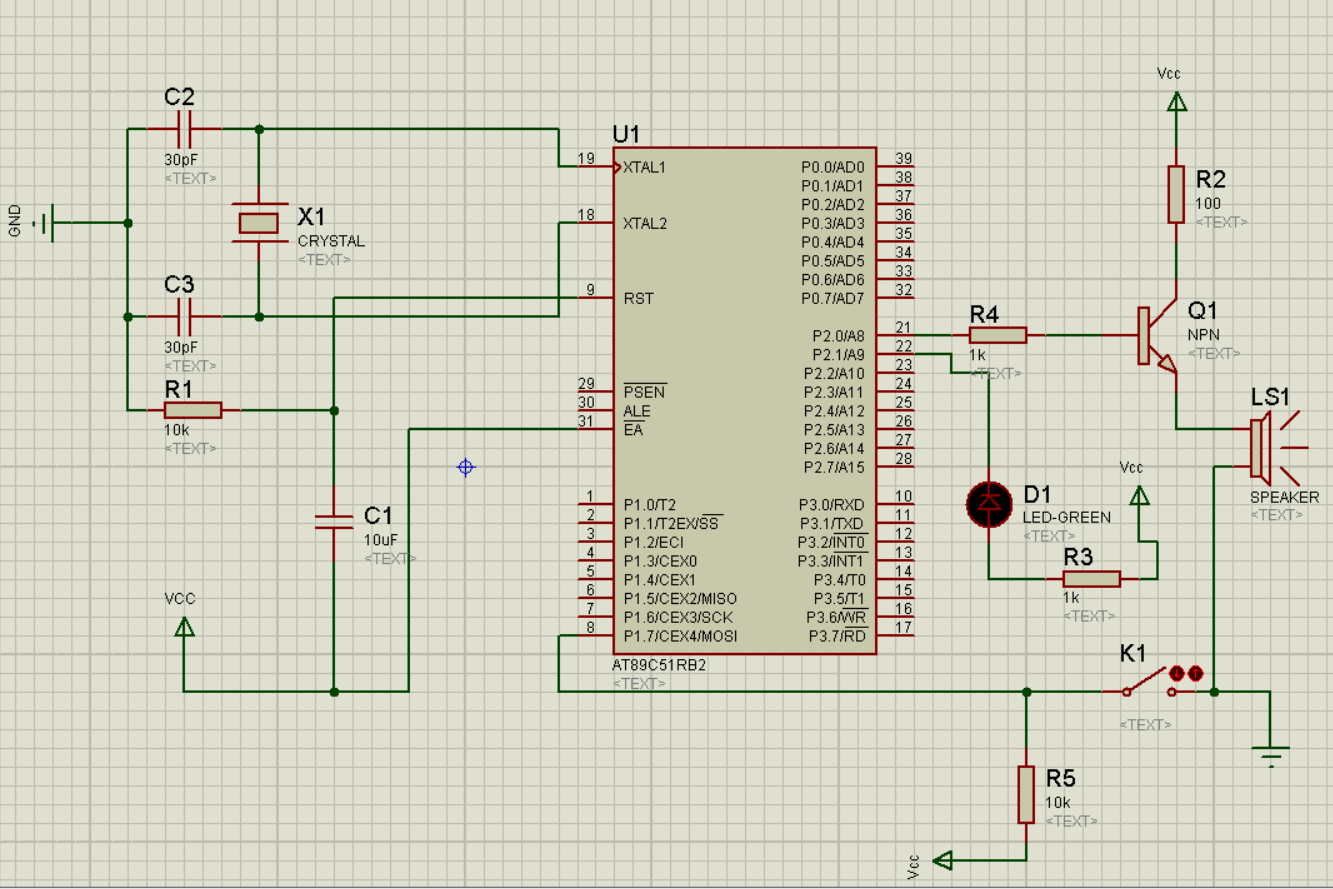Image resolution: width=1333 pixels, height=889 pixels.
Task: Select resistor R5 10k body
Action: pyautogui.click(x=1026, y=794)
